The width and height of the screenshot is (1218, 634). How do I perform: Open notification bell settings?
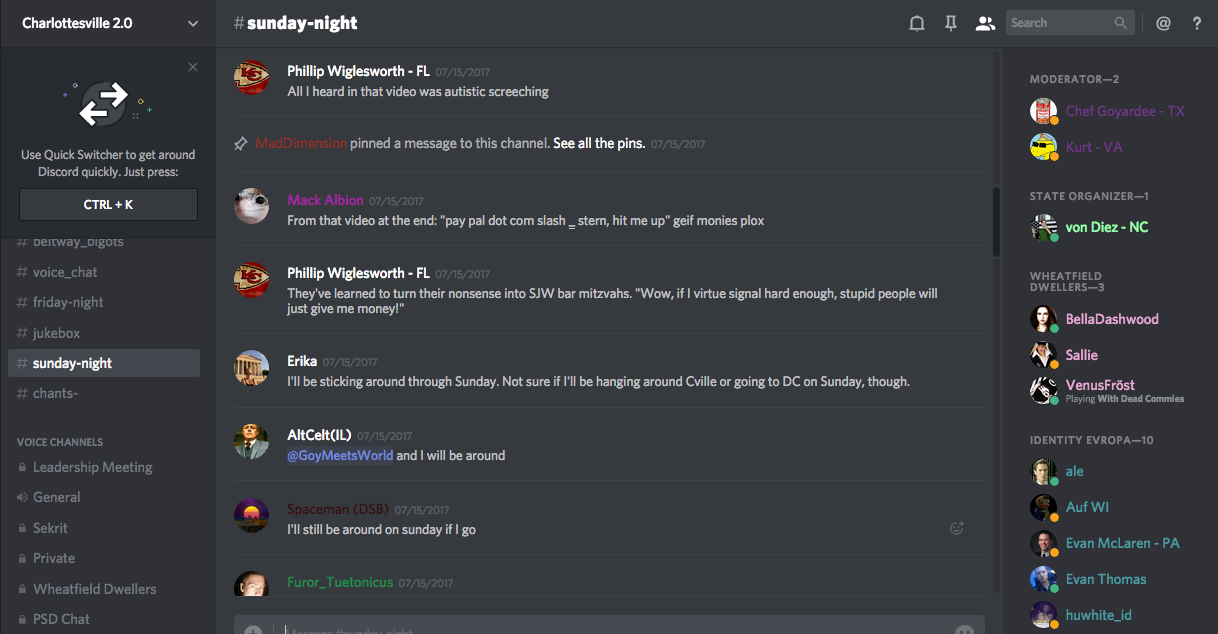[916, 23]
